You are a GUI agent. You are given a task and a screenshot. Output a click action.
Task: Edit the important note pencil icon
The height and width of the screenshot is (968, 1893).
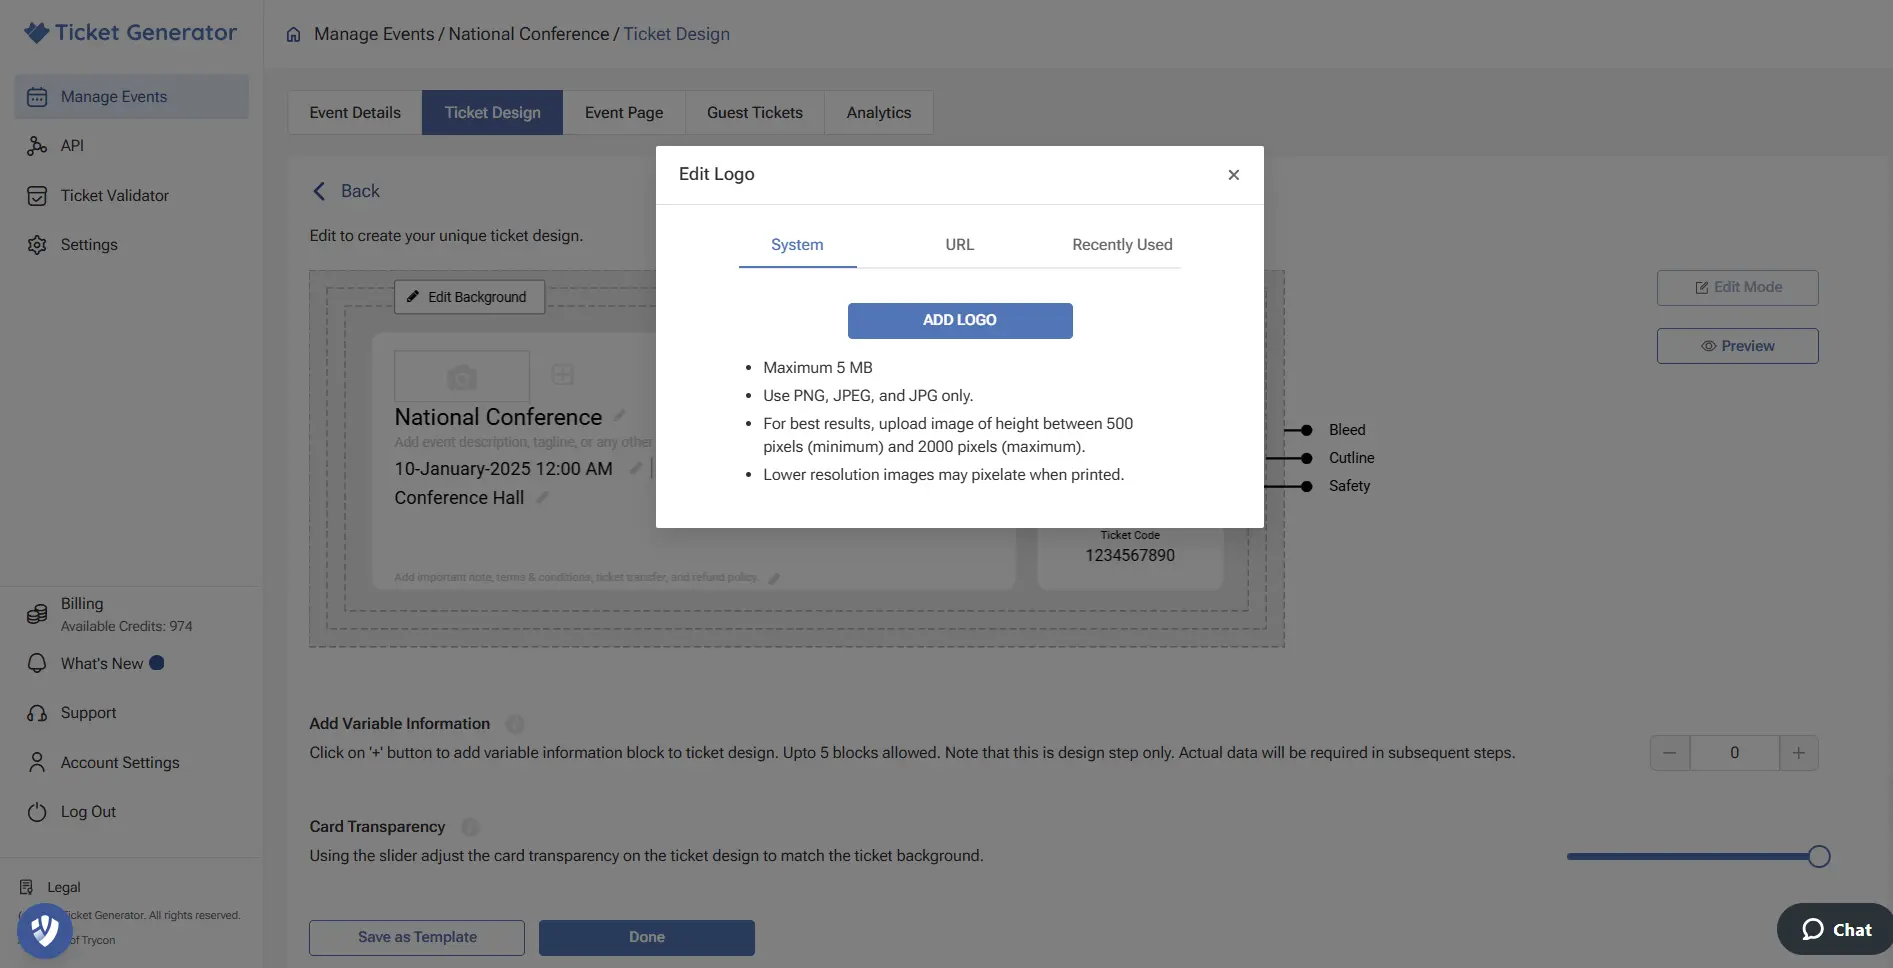[x=773, y=578]
